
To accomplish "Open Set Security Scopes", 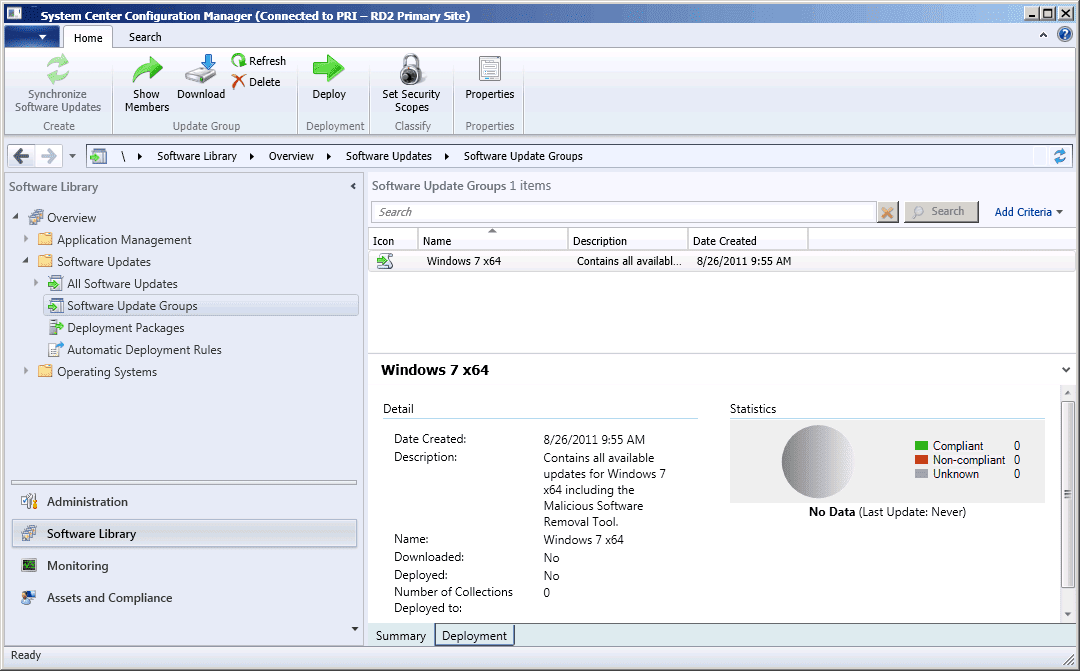I will [411, 83].
